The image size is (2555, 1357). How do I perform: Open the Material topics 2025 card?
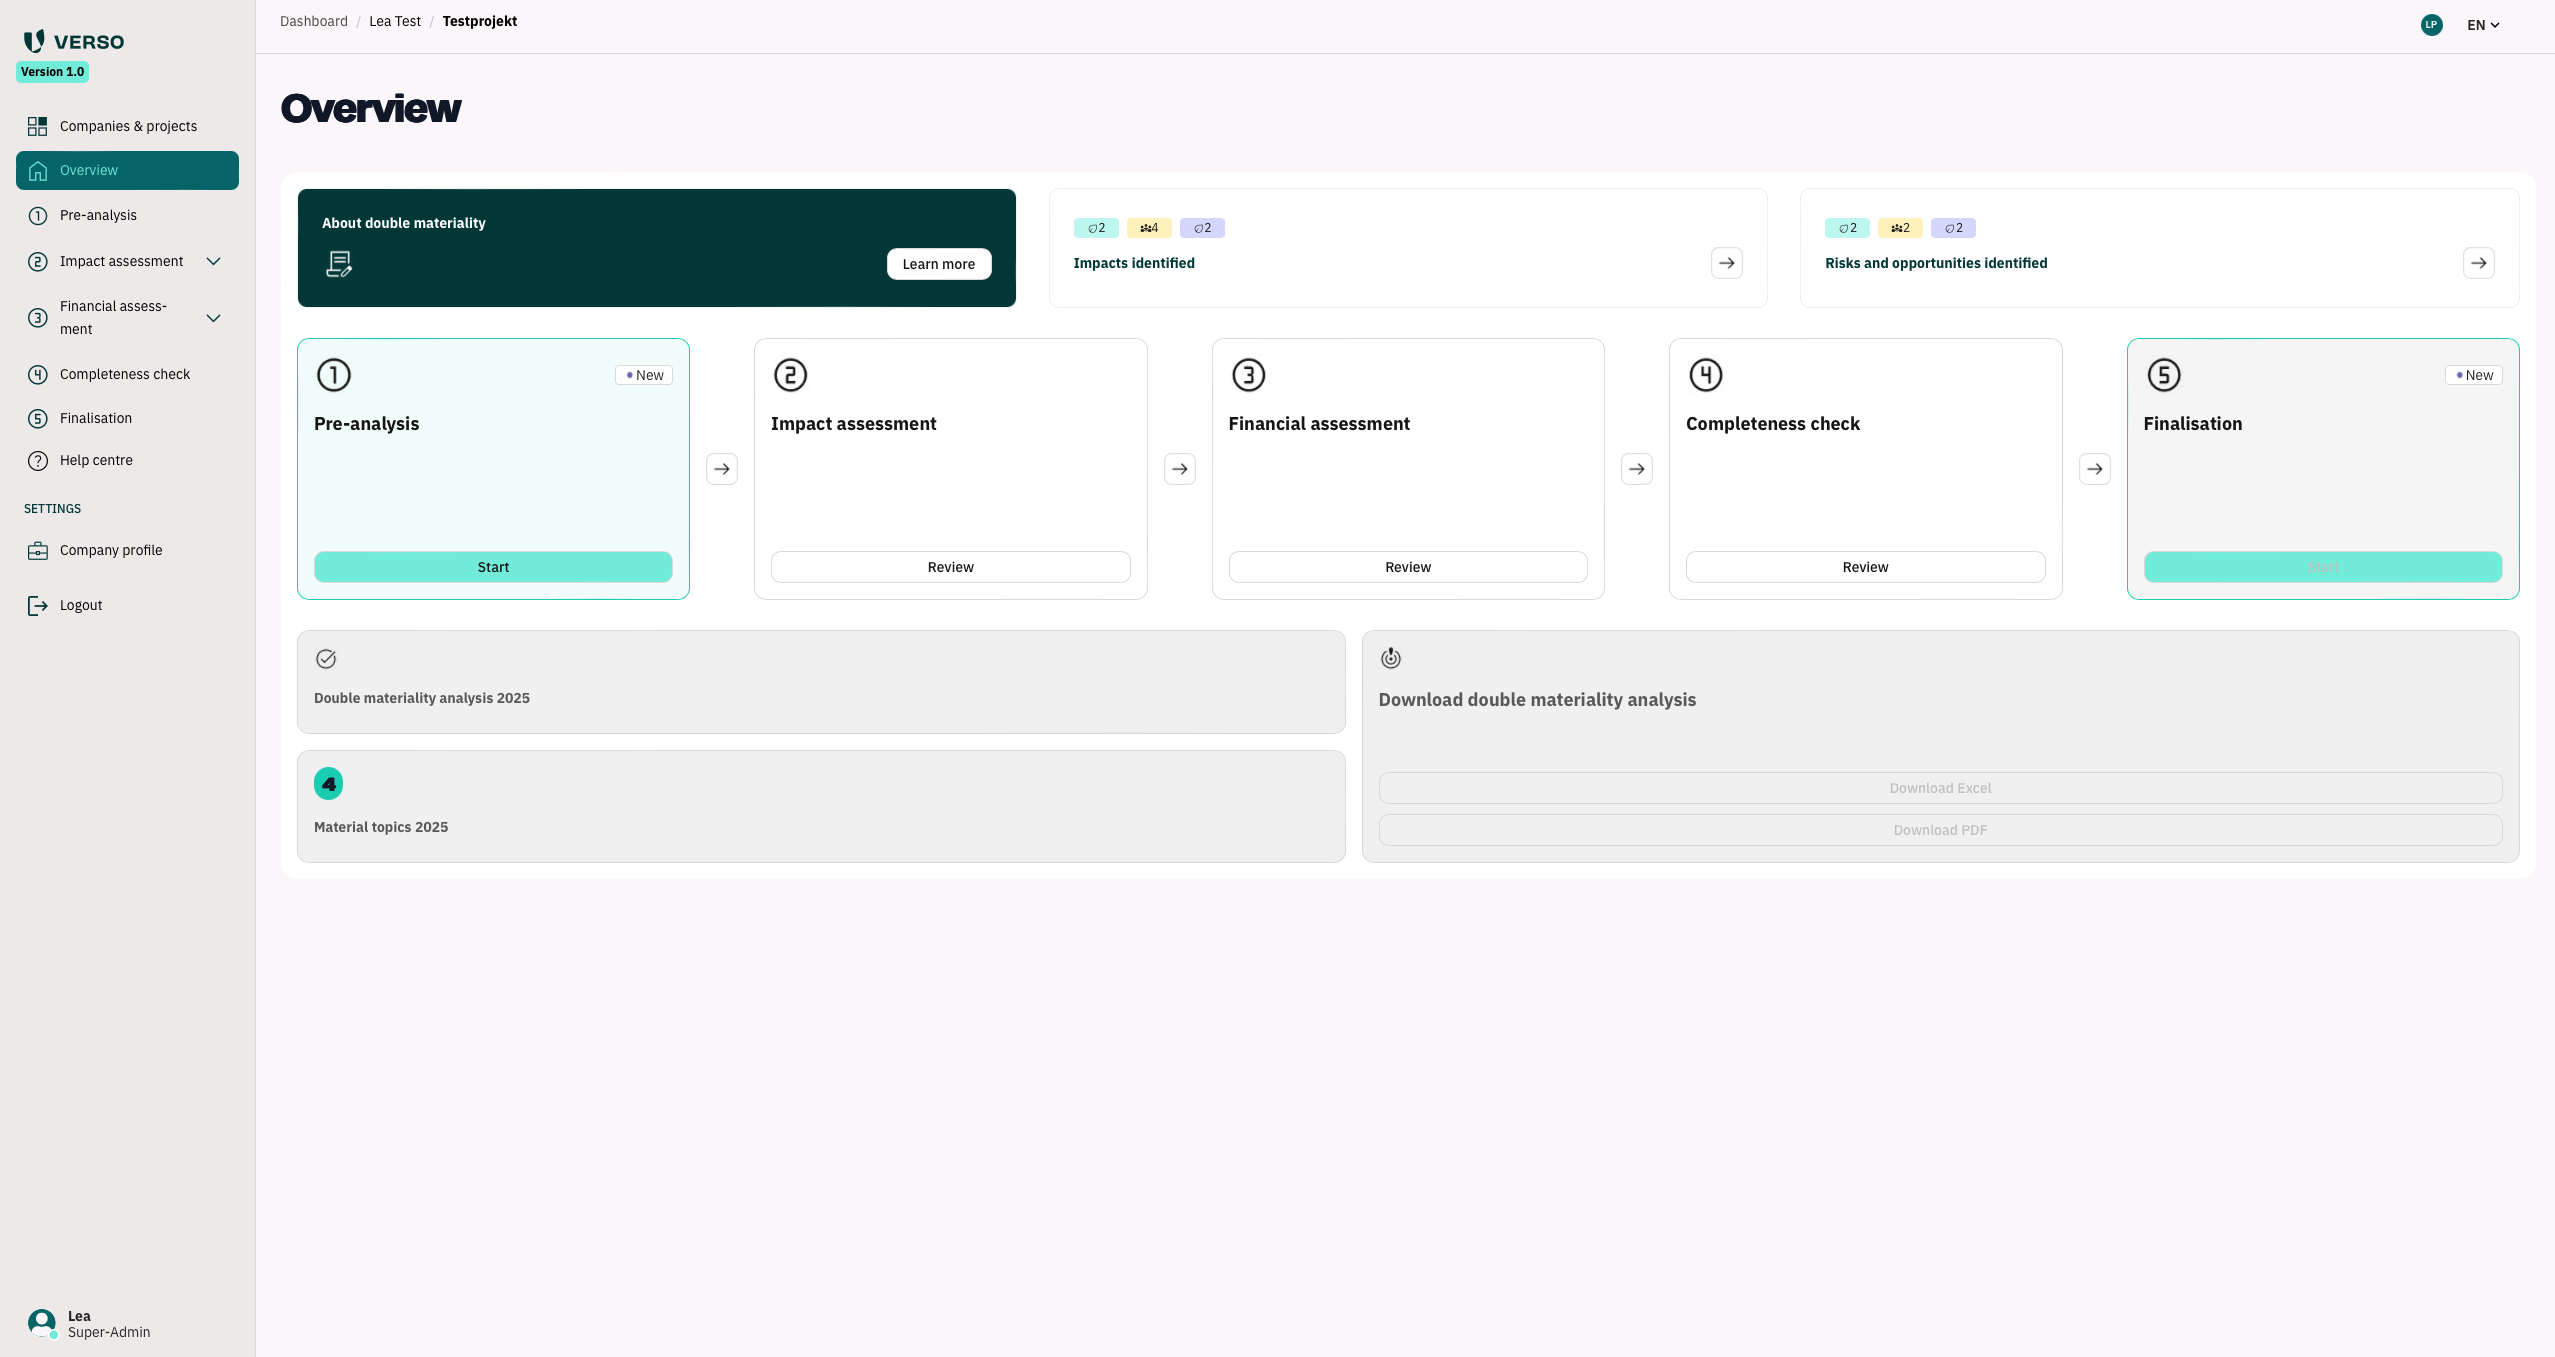(x=821, y=807)
